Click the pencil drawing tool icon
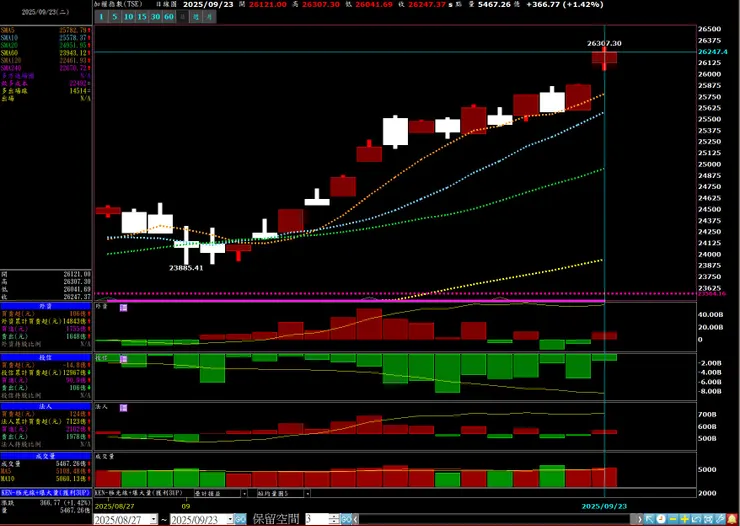Image resolution: width=740 pixels, height=526 pixels. [x=720, y=519]
